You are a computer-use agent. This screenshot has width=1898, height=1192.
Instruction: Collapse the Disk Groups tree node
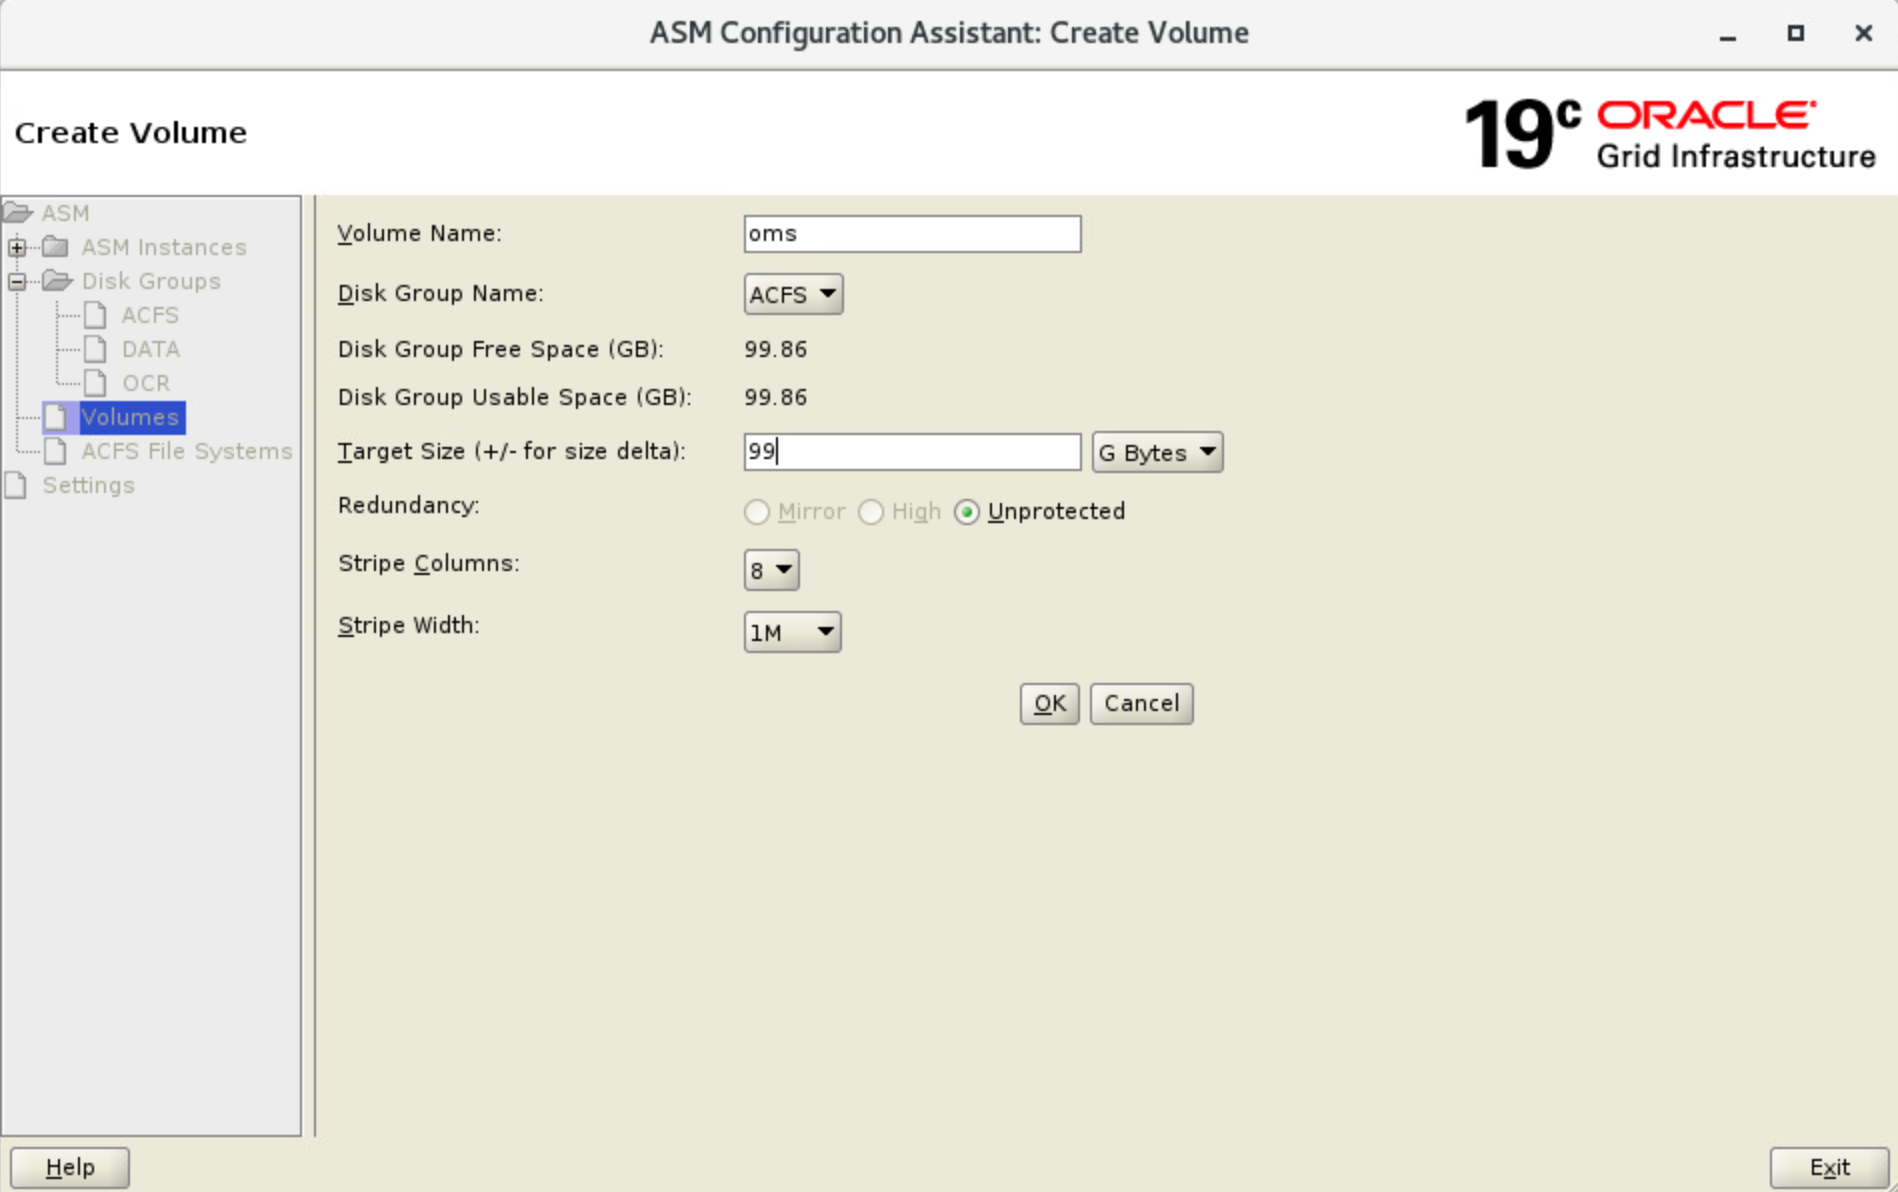[x=17, y=281]
